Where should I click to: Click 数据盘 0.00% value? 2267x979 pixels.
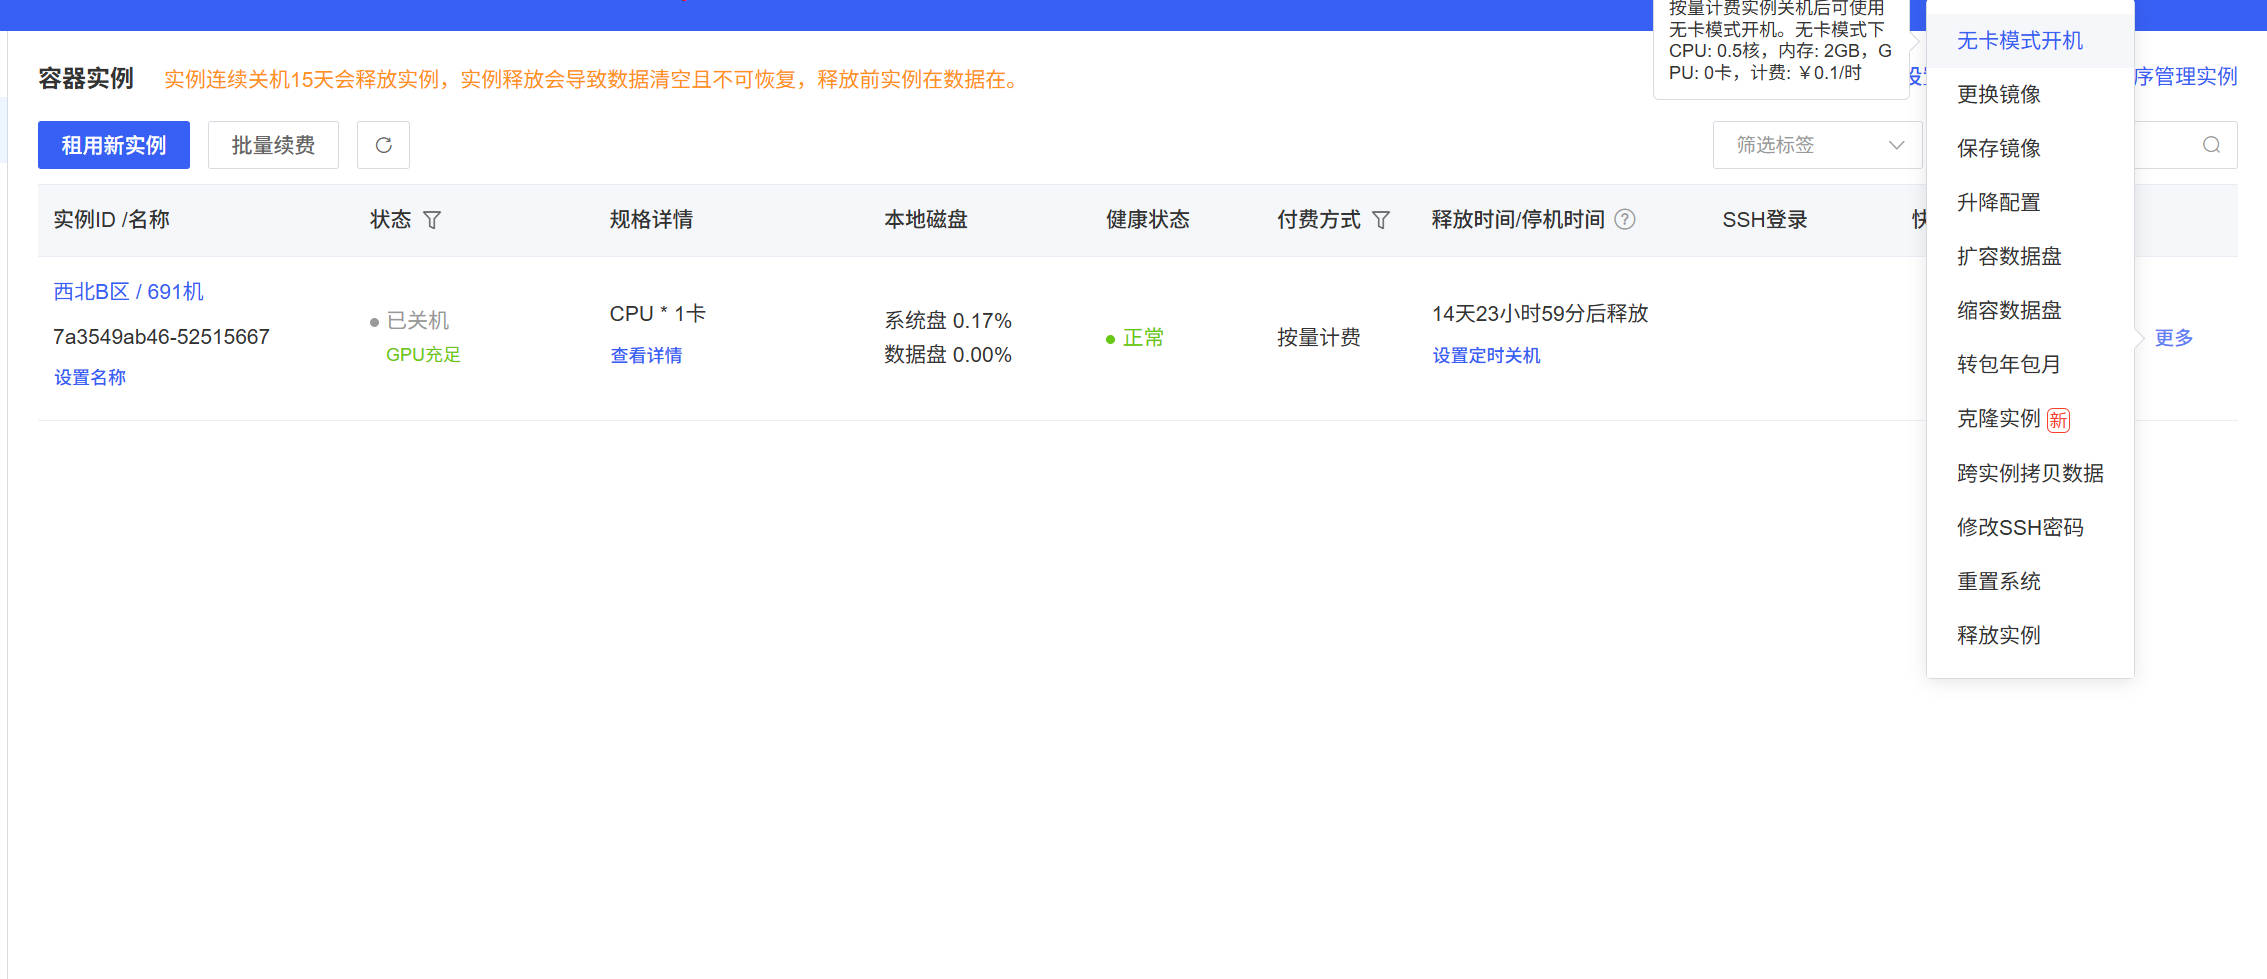948,355
